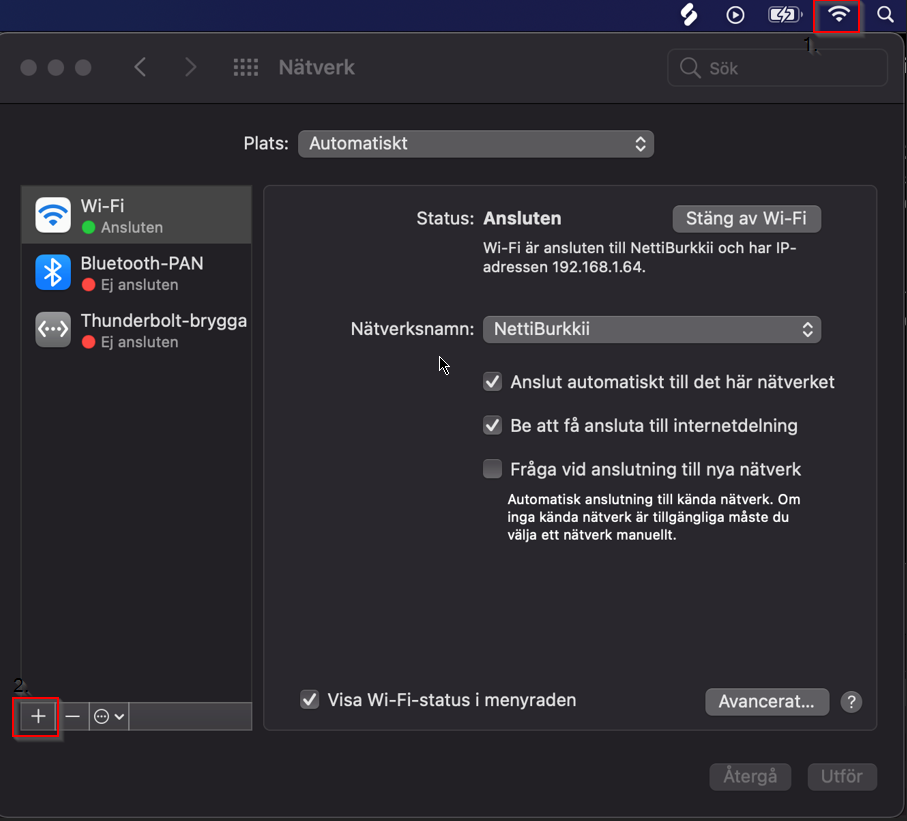The image size is (907, 821).
Task: Show all preferences grid icon
Action: pos(245,68)
